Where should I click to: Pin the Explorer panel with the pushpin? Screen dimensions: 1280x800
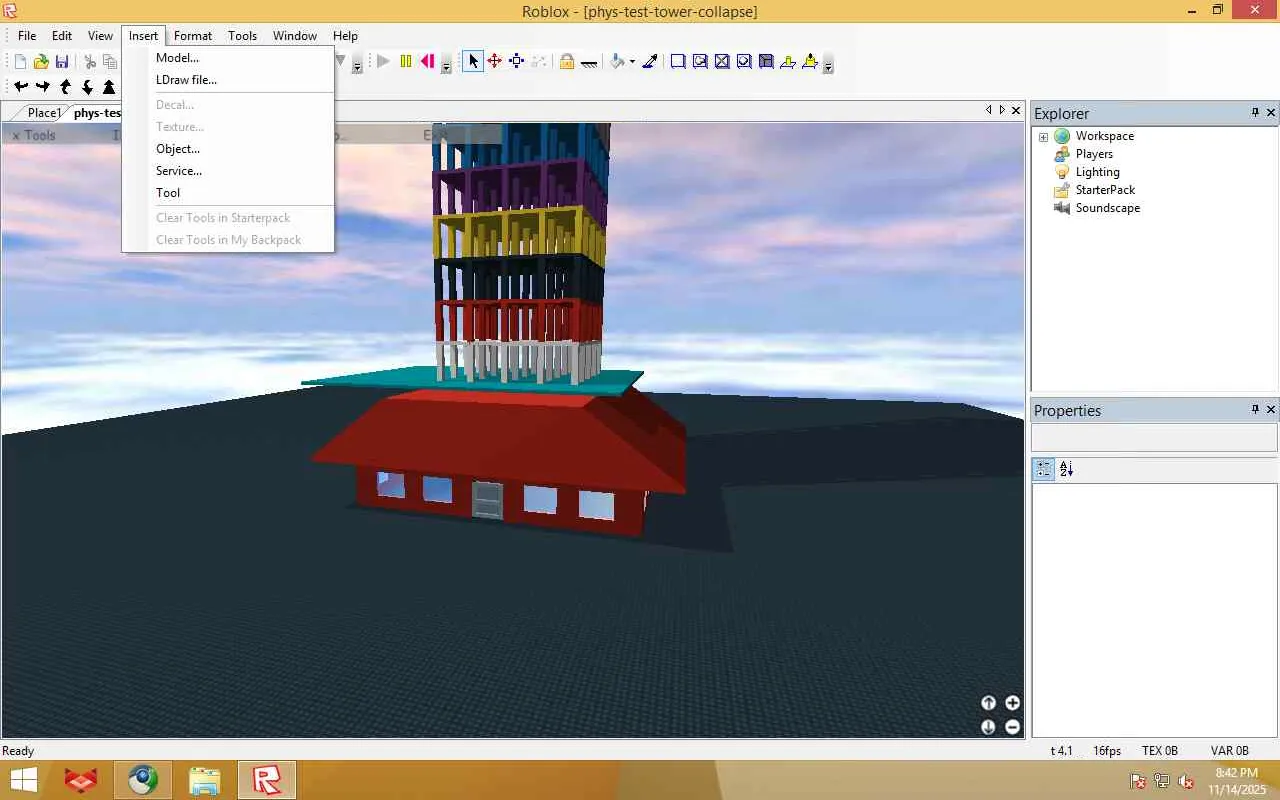pyautogui.click(x=1255, y=113)
